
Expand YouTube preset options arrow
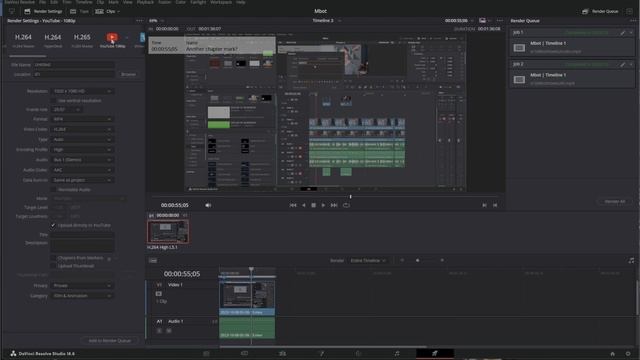coord(127,38)
